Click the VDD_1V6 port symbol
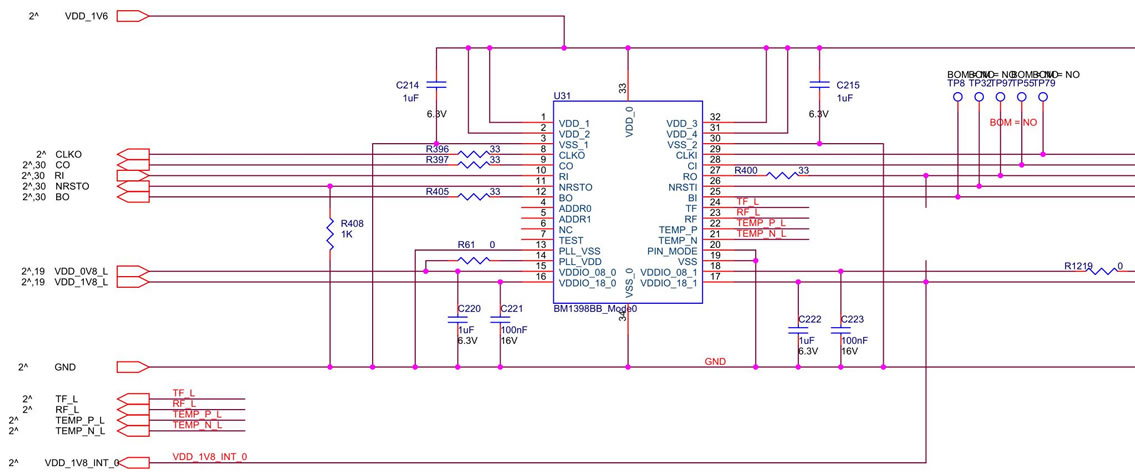 click(x=132, y=16)
